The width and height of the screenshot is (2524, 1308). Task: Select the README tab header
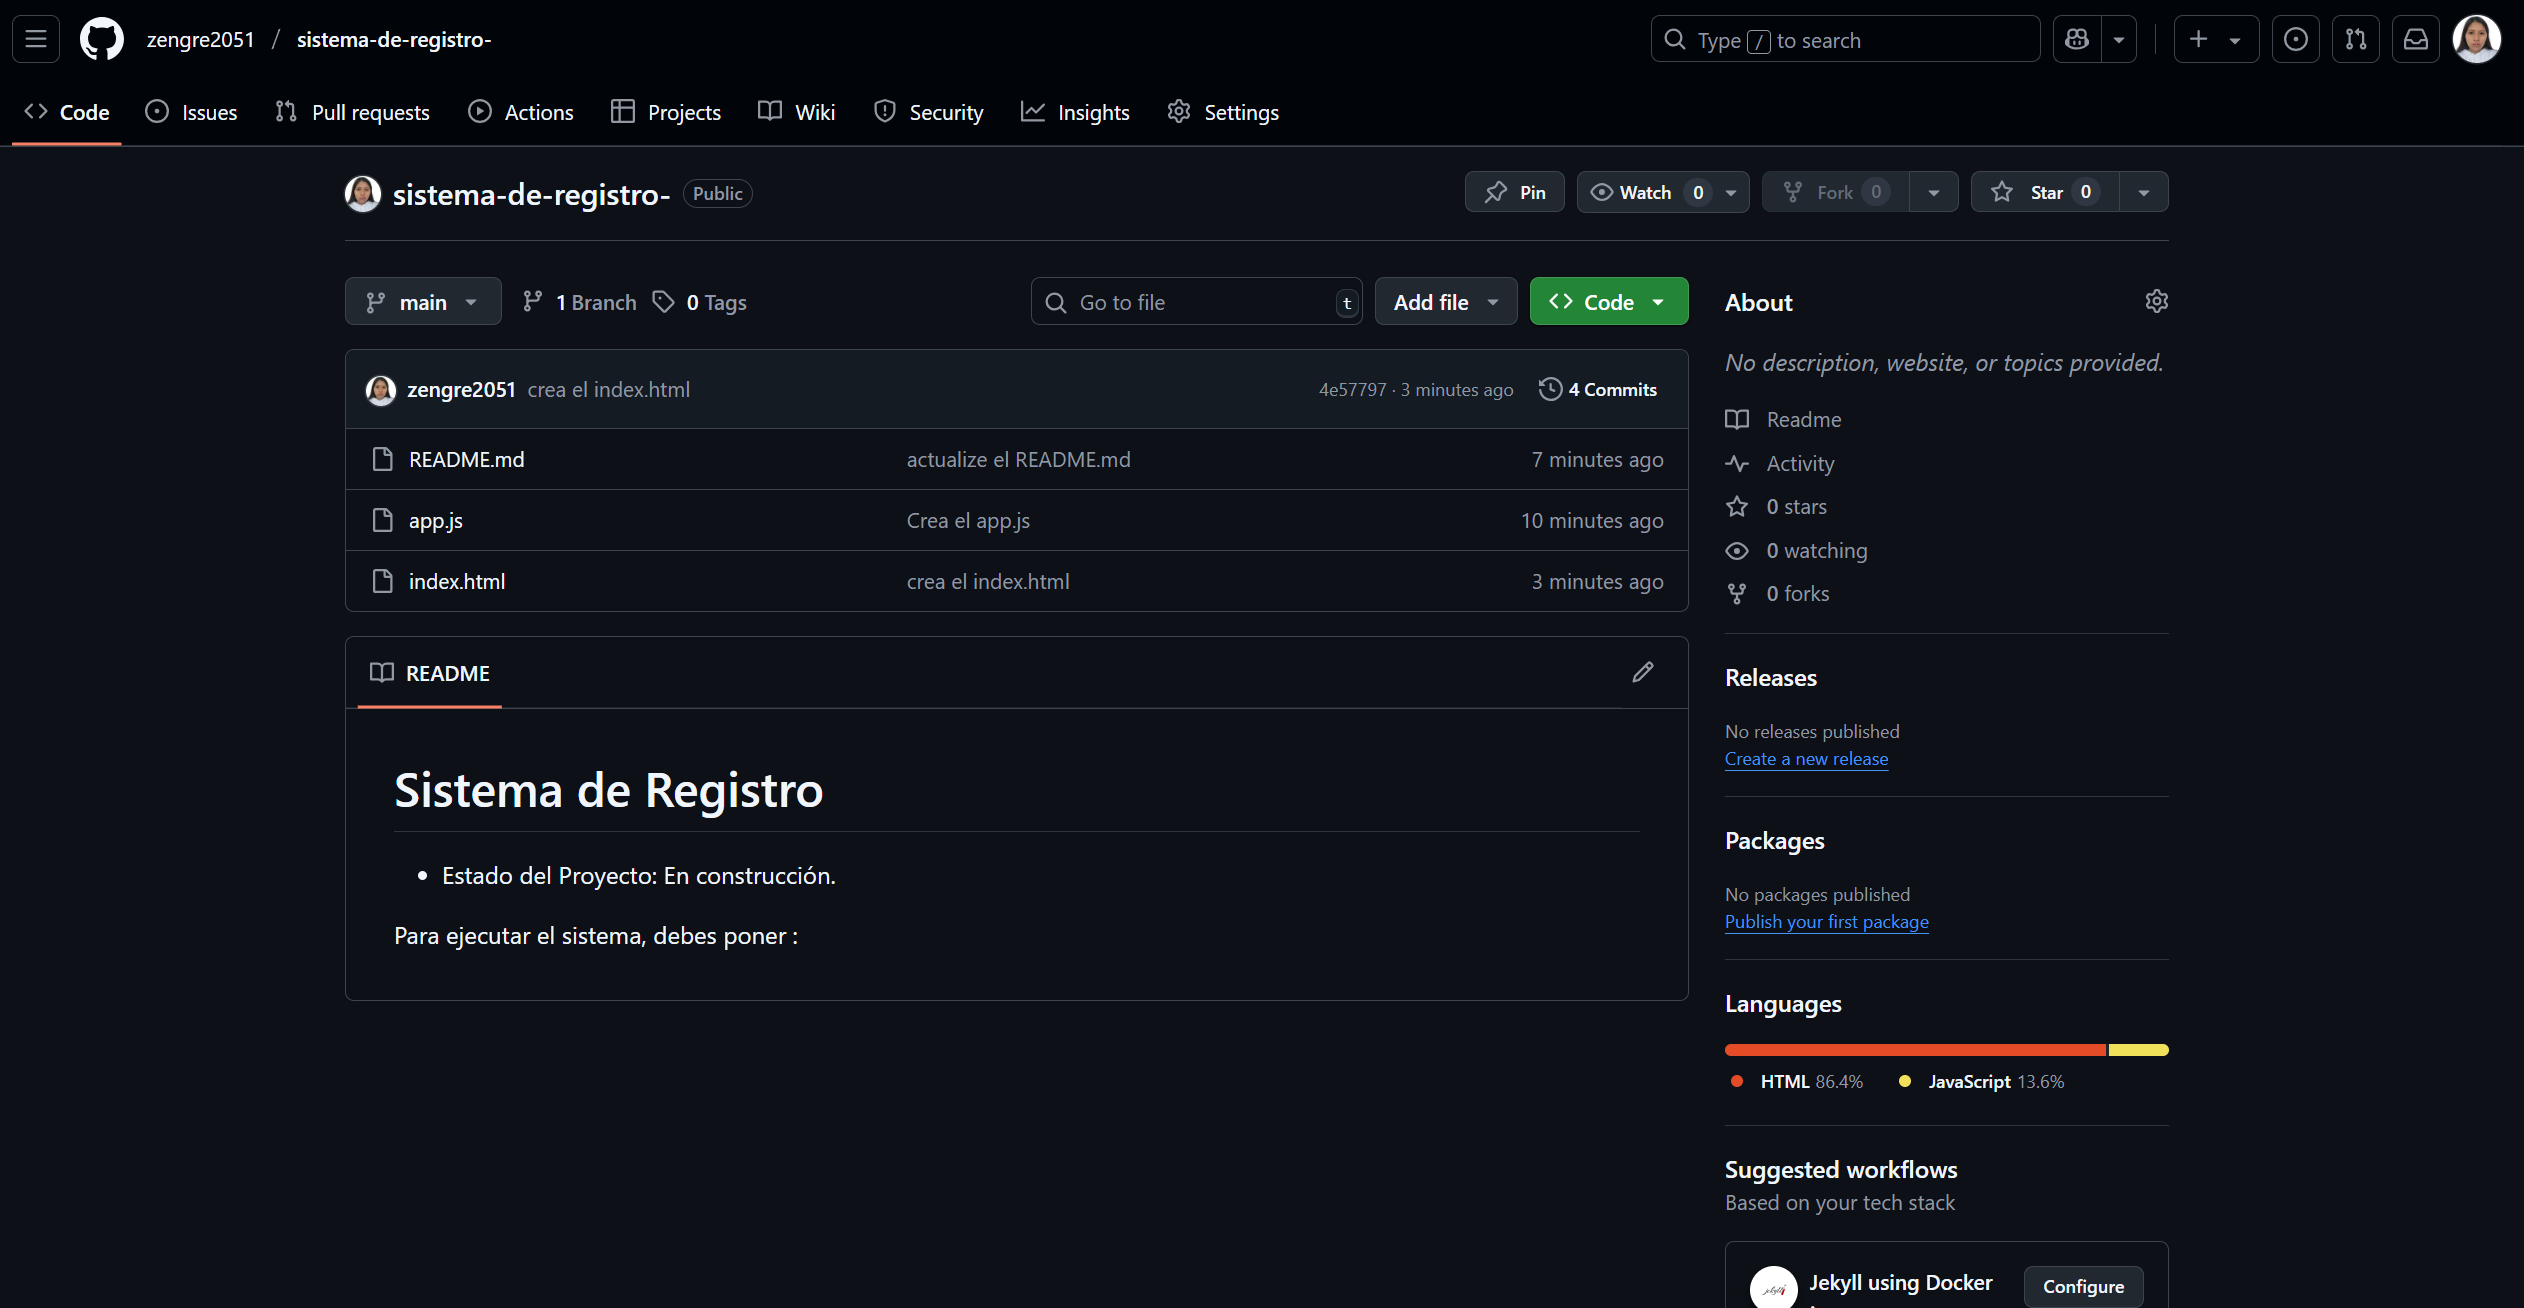pos(430,673)
